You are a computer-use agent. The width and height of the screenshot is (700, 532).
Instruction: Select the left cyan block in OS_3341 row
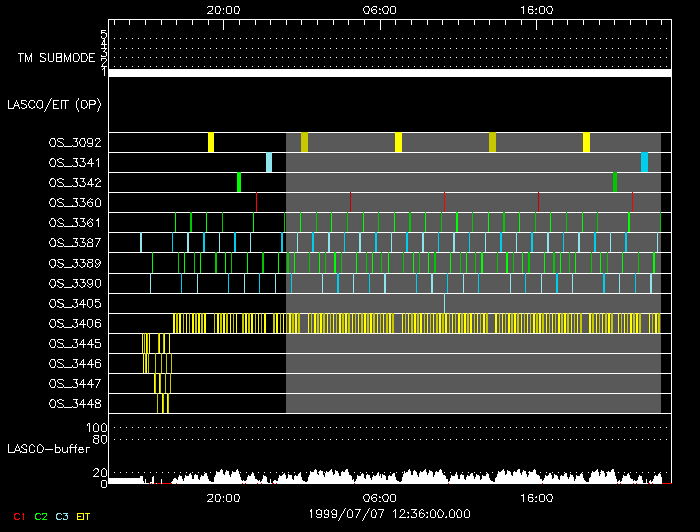269,162
